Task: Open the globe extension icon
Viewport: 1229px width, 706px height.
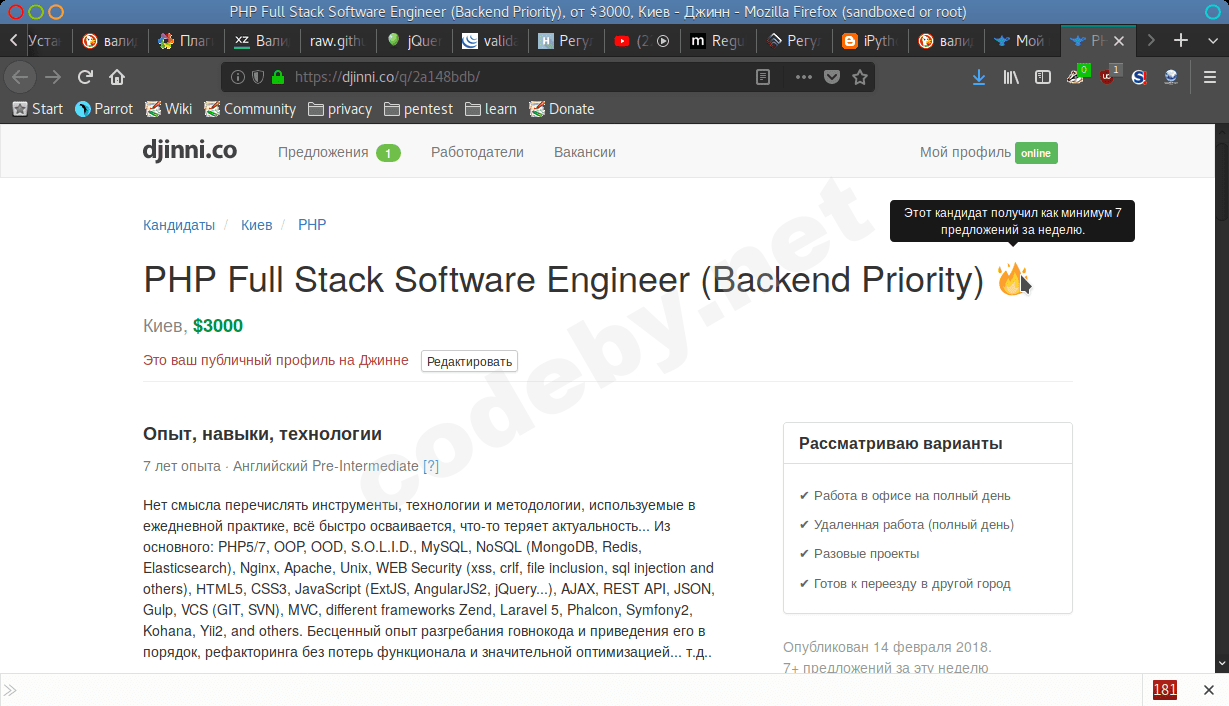Action: click(1171, 77)
